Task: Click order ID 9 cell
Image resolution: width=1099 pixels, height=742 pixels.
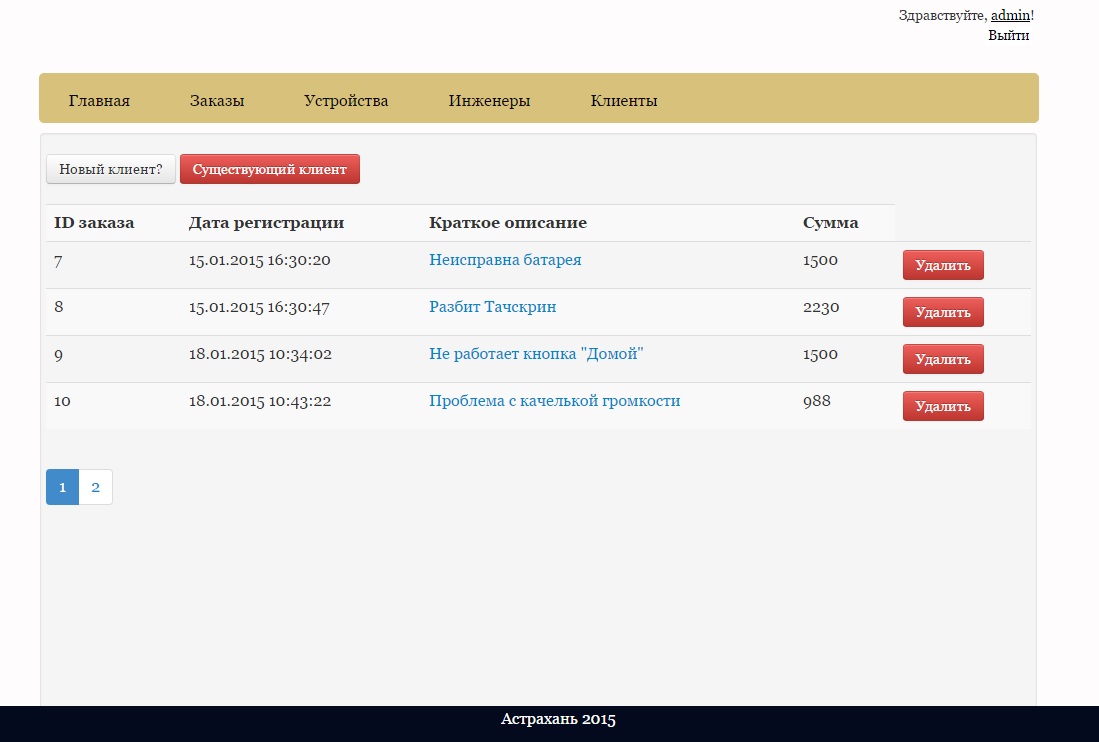Action: coord(58,355)
